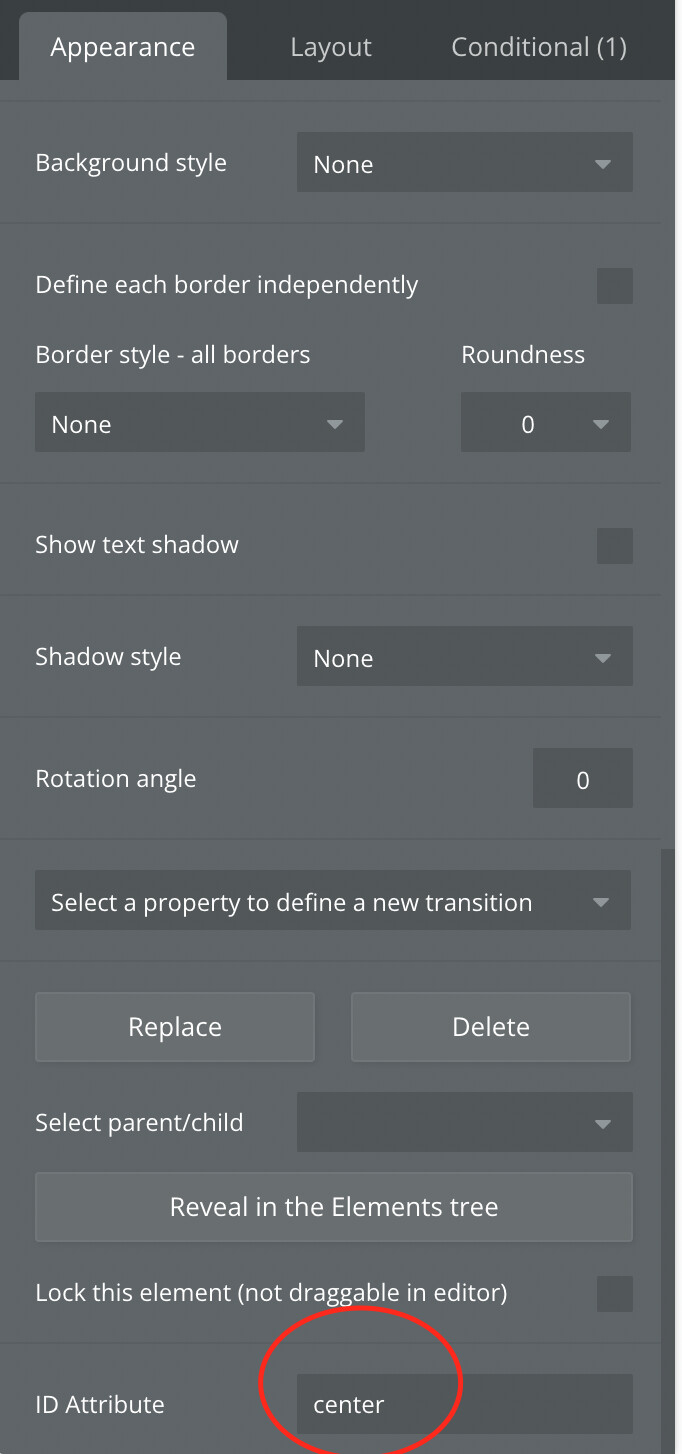Click the Shadow style dropdown arrow

point(602,658)
